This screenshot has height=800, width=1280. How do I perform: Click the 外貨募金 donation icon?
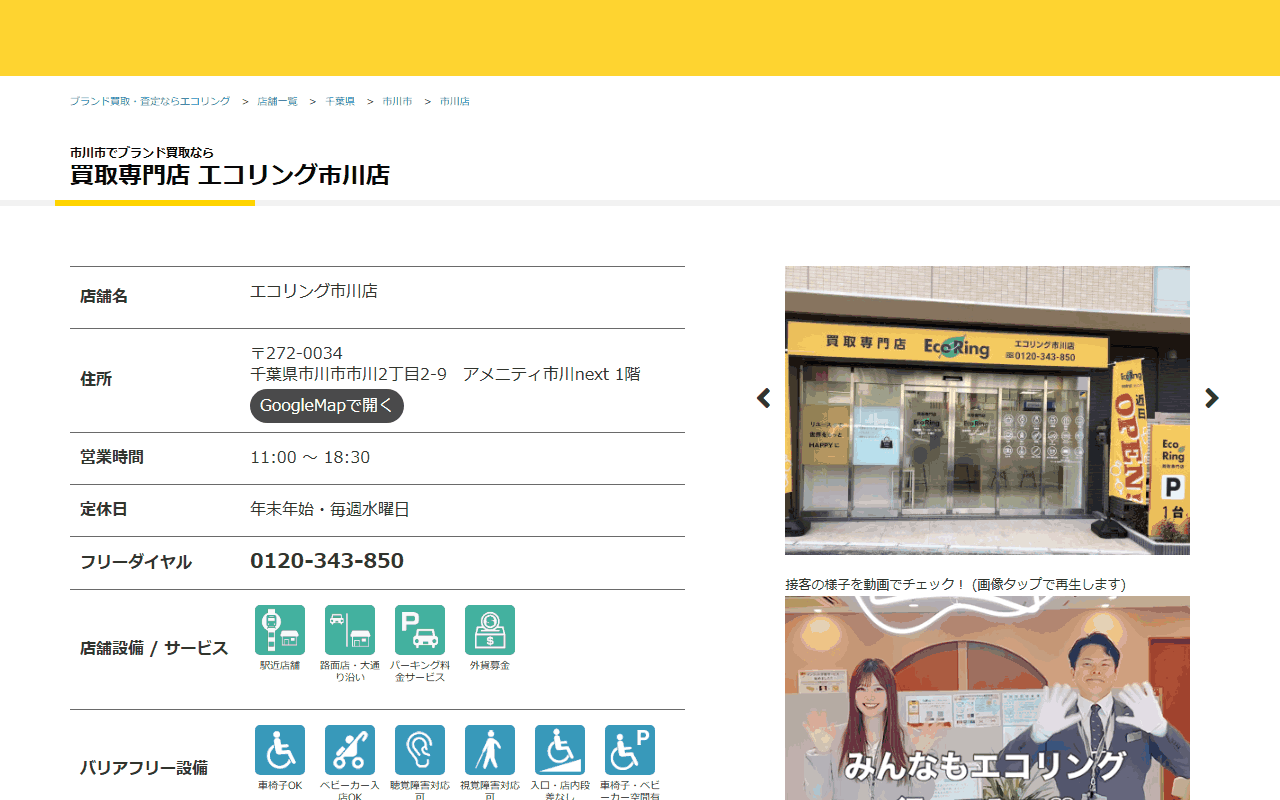pyautogui.click(x=490, y=630)
